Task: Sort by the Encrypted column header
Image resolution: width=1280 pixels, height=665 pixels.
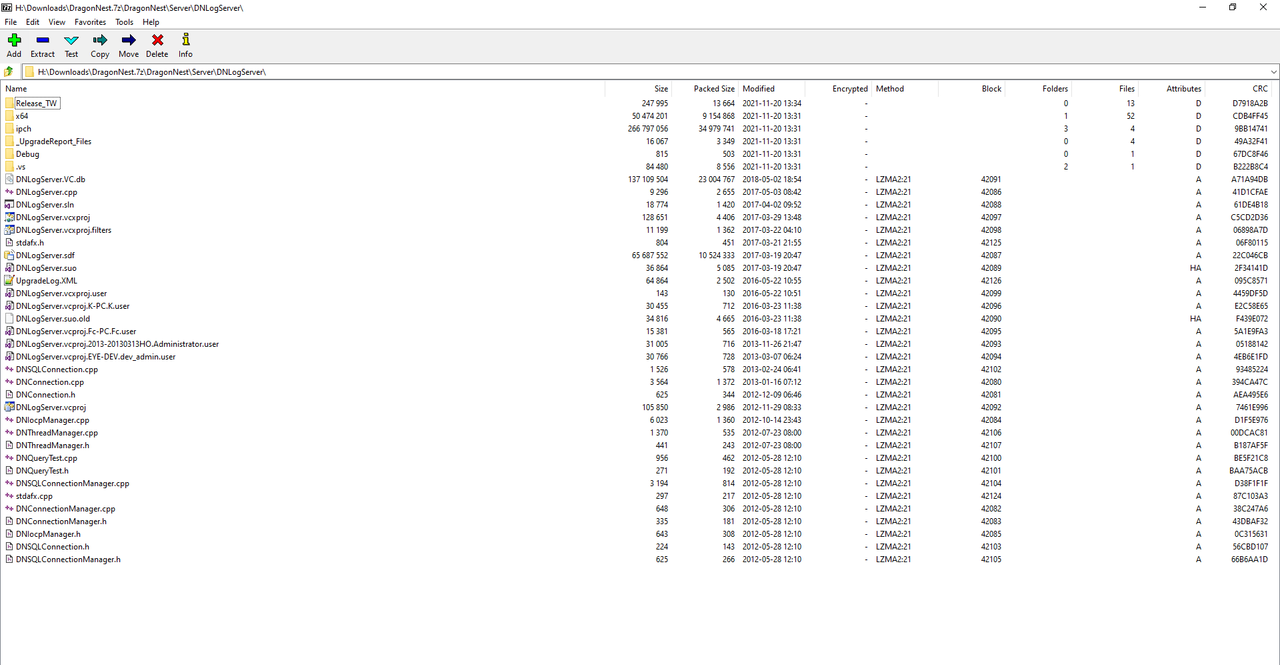Action: tap(838, 89)
